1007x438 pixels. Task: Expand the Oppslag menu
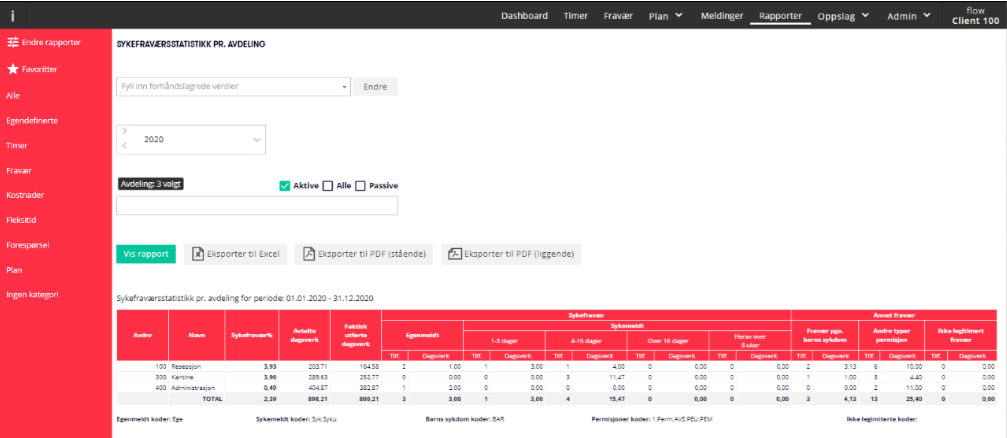(x=843, y=17)
